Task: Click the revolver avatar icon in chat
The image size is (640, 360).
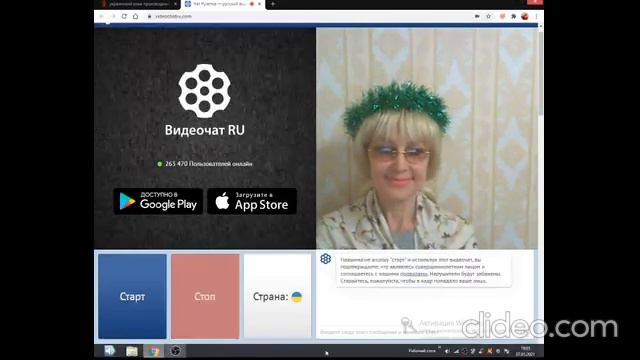Action: pos(325,259)
